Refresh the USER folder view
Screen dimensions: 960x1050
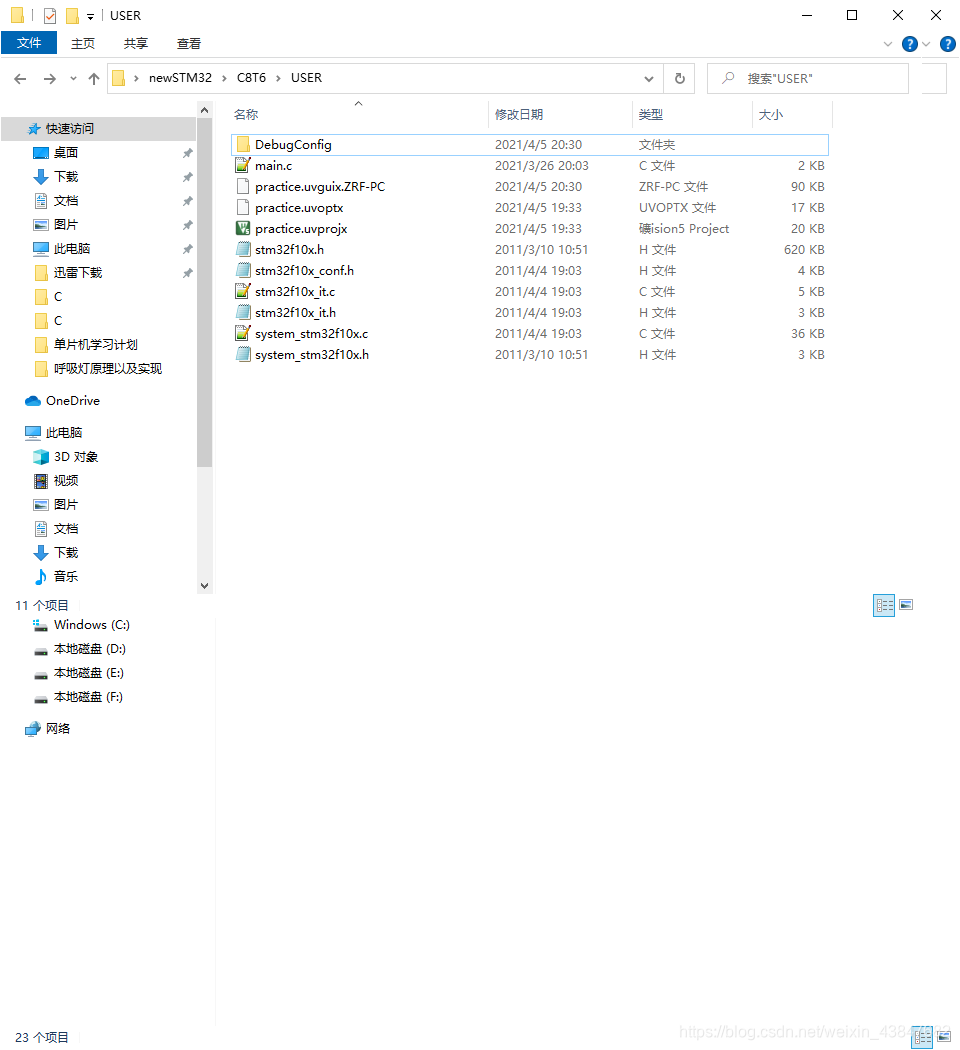[679, 79]
